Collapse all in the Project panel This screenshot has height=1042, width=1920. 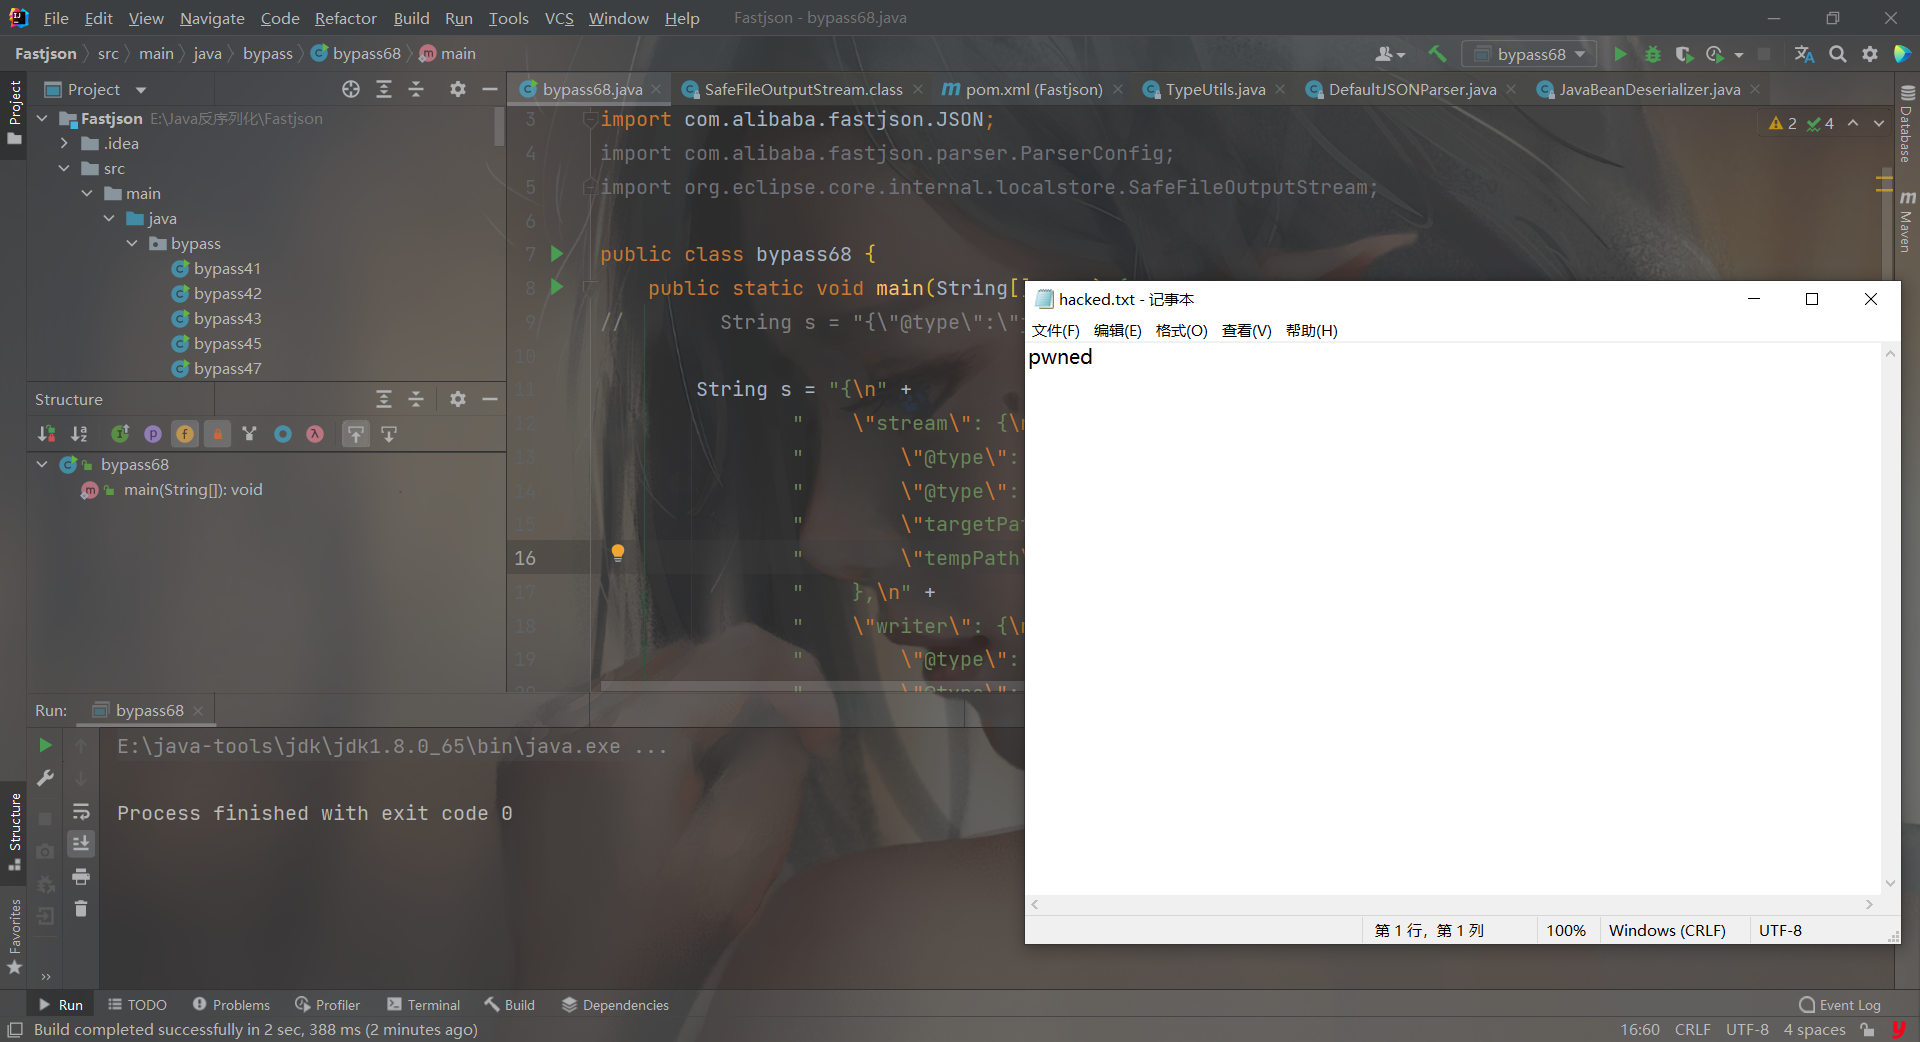coord(416,89)
